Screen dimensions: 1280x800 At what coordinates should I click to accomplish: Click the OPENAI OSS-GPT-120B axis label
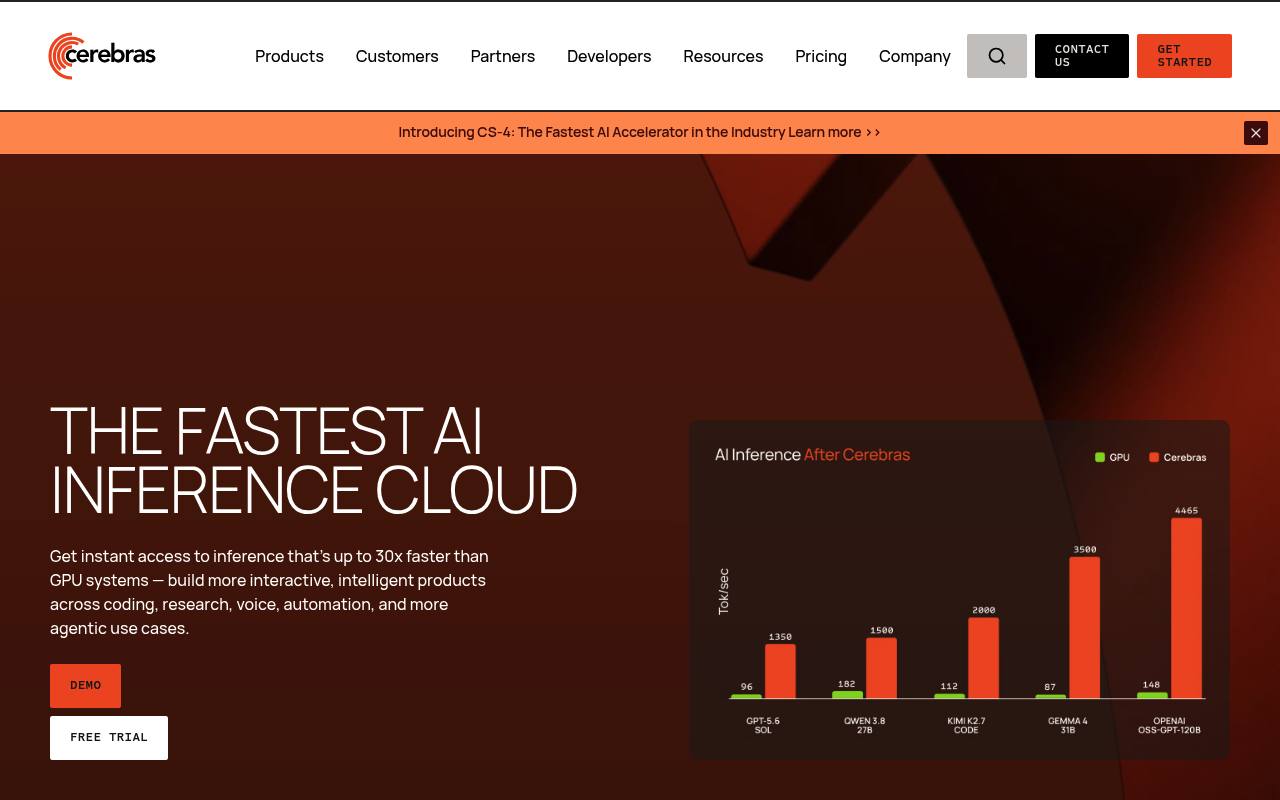[x=1169, y=725]
